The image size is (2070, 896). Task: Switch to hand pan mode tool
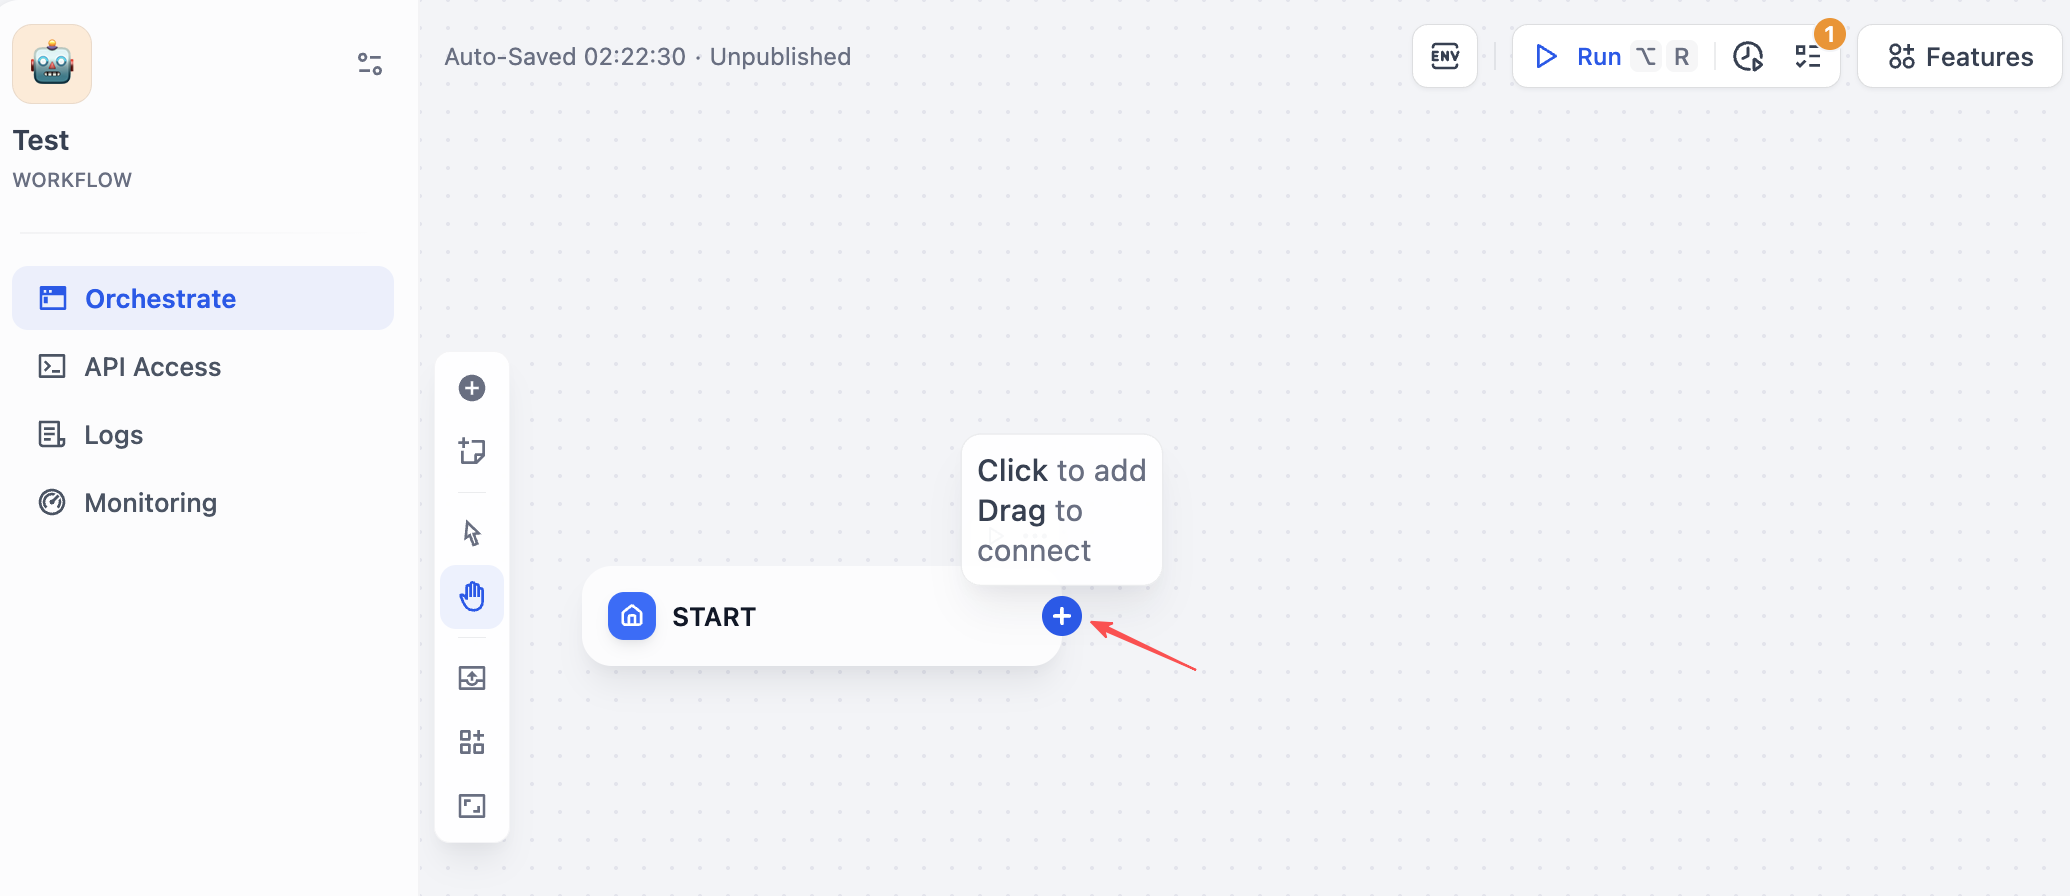(x=472, y=597)
